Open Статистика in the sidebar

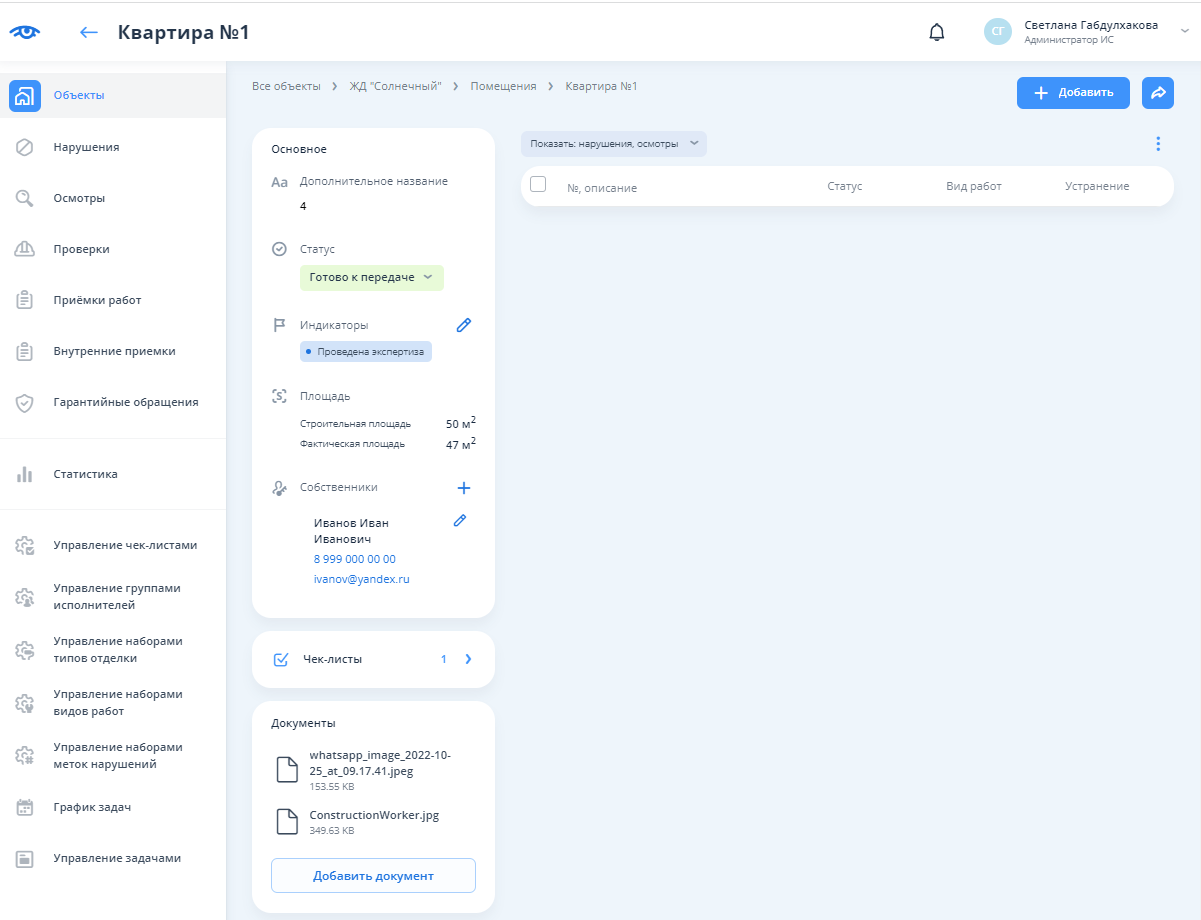click(85, 474)
